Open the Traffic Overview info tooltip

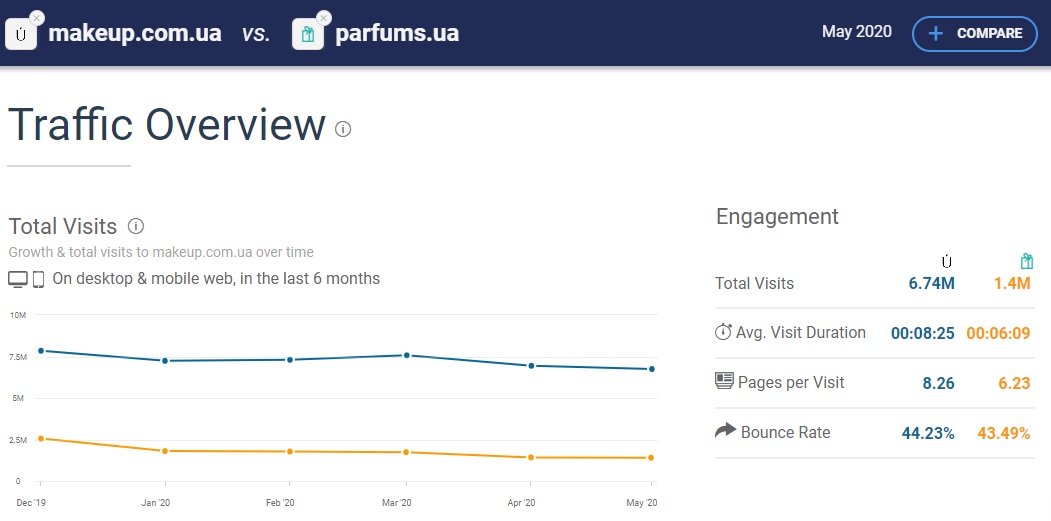343,129
